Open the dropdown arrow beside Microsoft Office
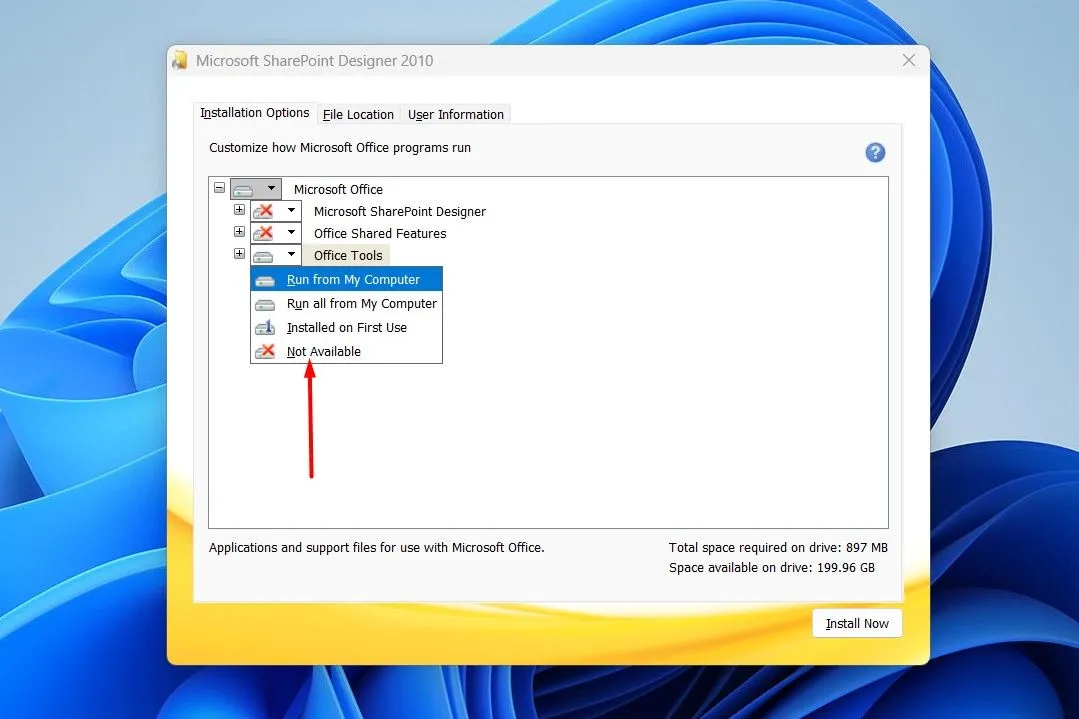Viewport: 1079px width, 719px height. 270,189
